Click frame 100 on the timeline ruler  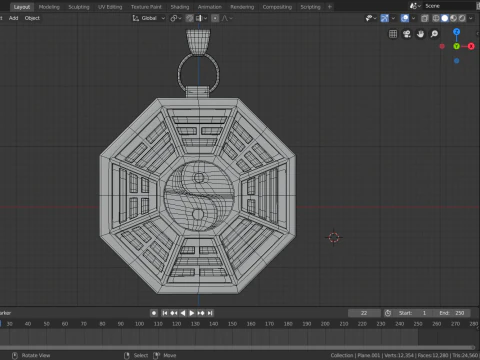coord(139,324)
